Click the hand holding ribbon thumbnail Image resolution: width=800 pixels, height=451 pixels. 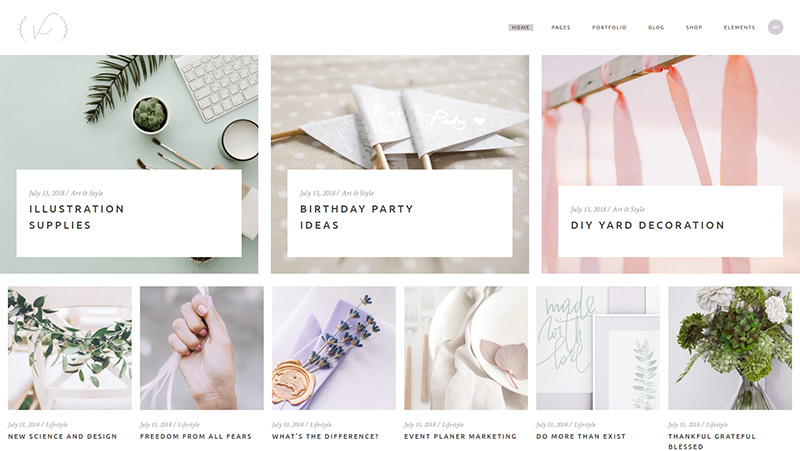[202, 348]
